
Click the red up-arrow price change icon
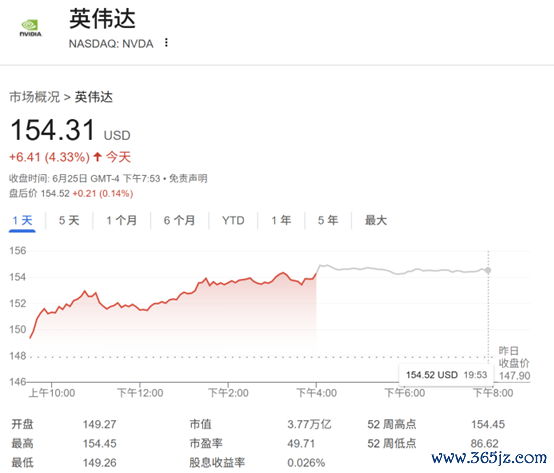click(x=98, y=156)
